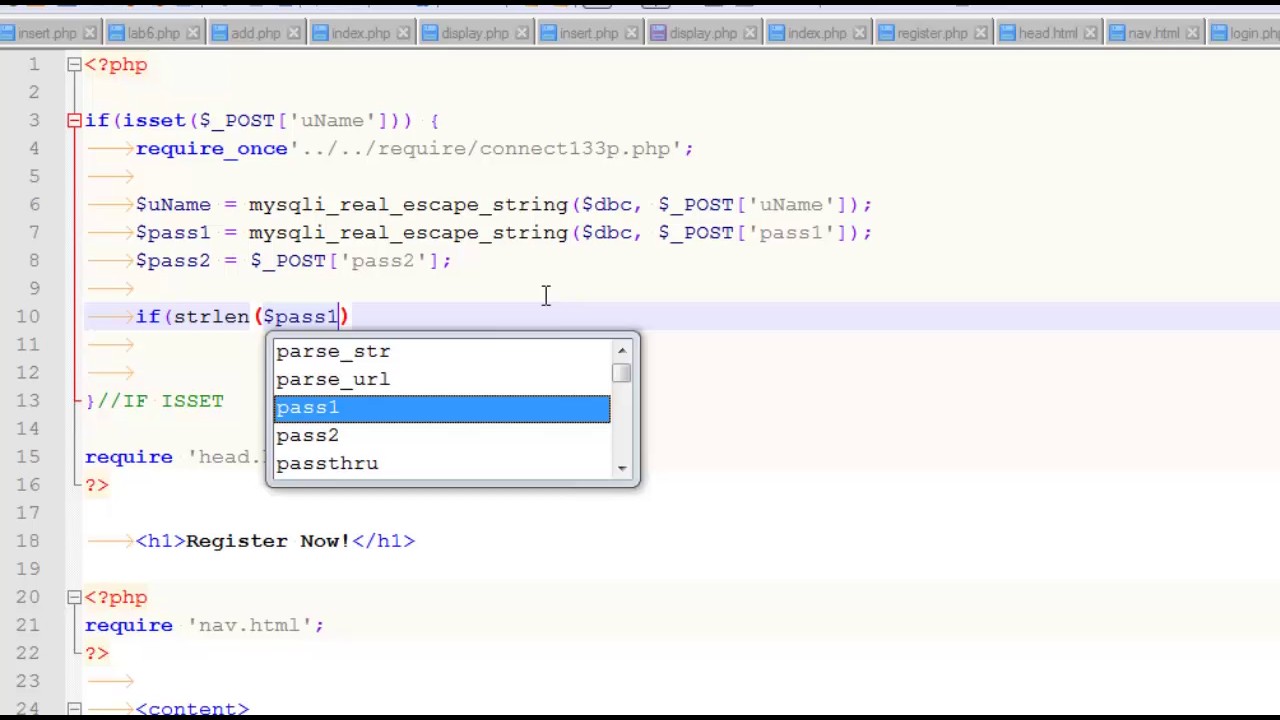Close the lab6.php tab

click(193, 34)
